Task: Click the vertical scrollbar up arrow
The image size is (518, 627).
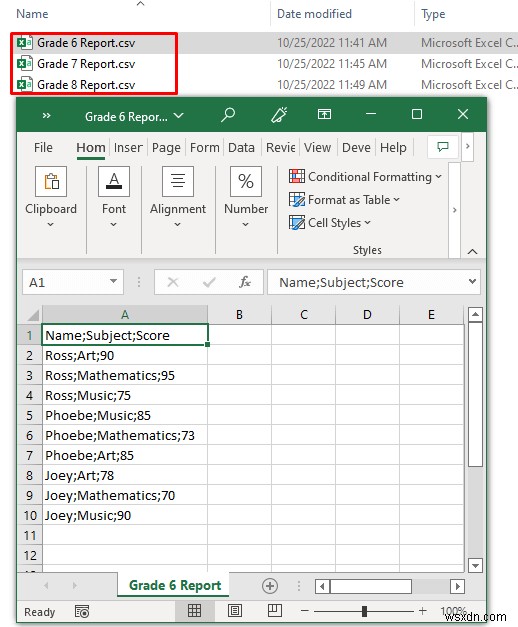Action: pyautogui.click(x=475, y=314)
